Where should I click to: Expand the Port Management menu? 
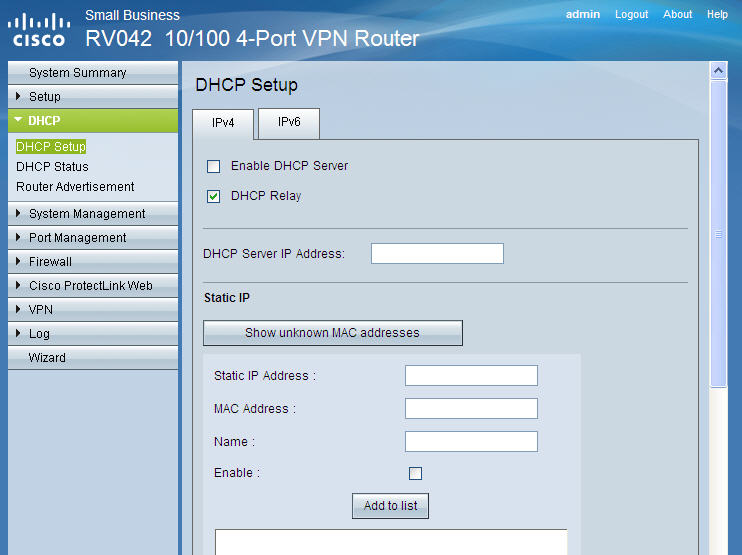tap(93, 238)
